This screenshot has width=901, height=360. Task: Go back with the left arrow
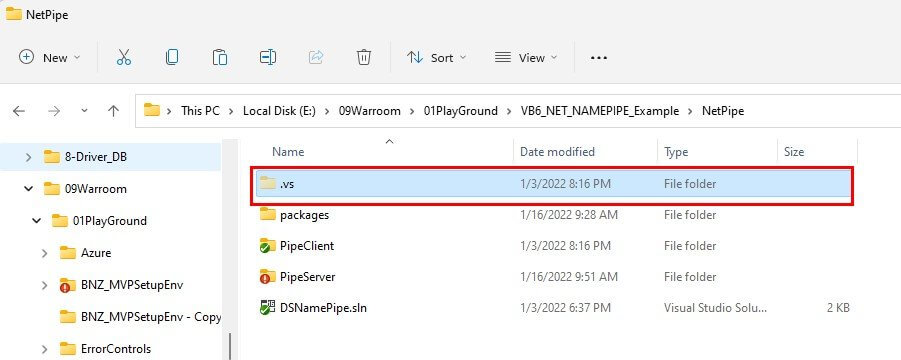pyautogui.click(x=19, y=111)
